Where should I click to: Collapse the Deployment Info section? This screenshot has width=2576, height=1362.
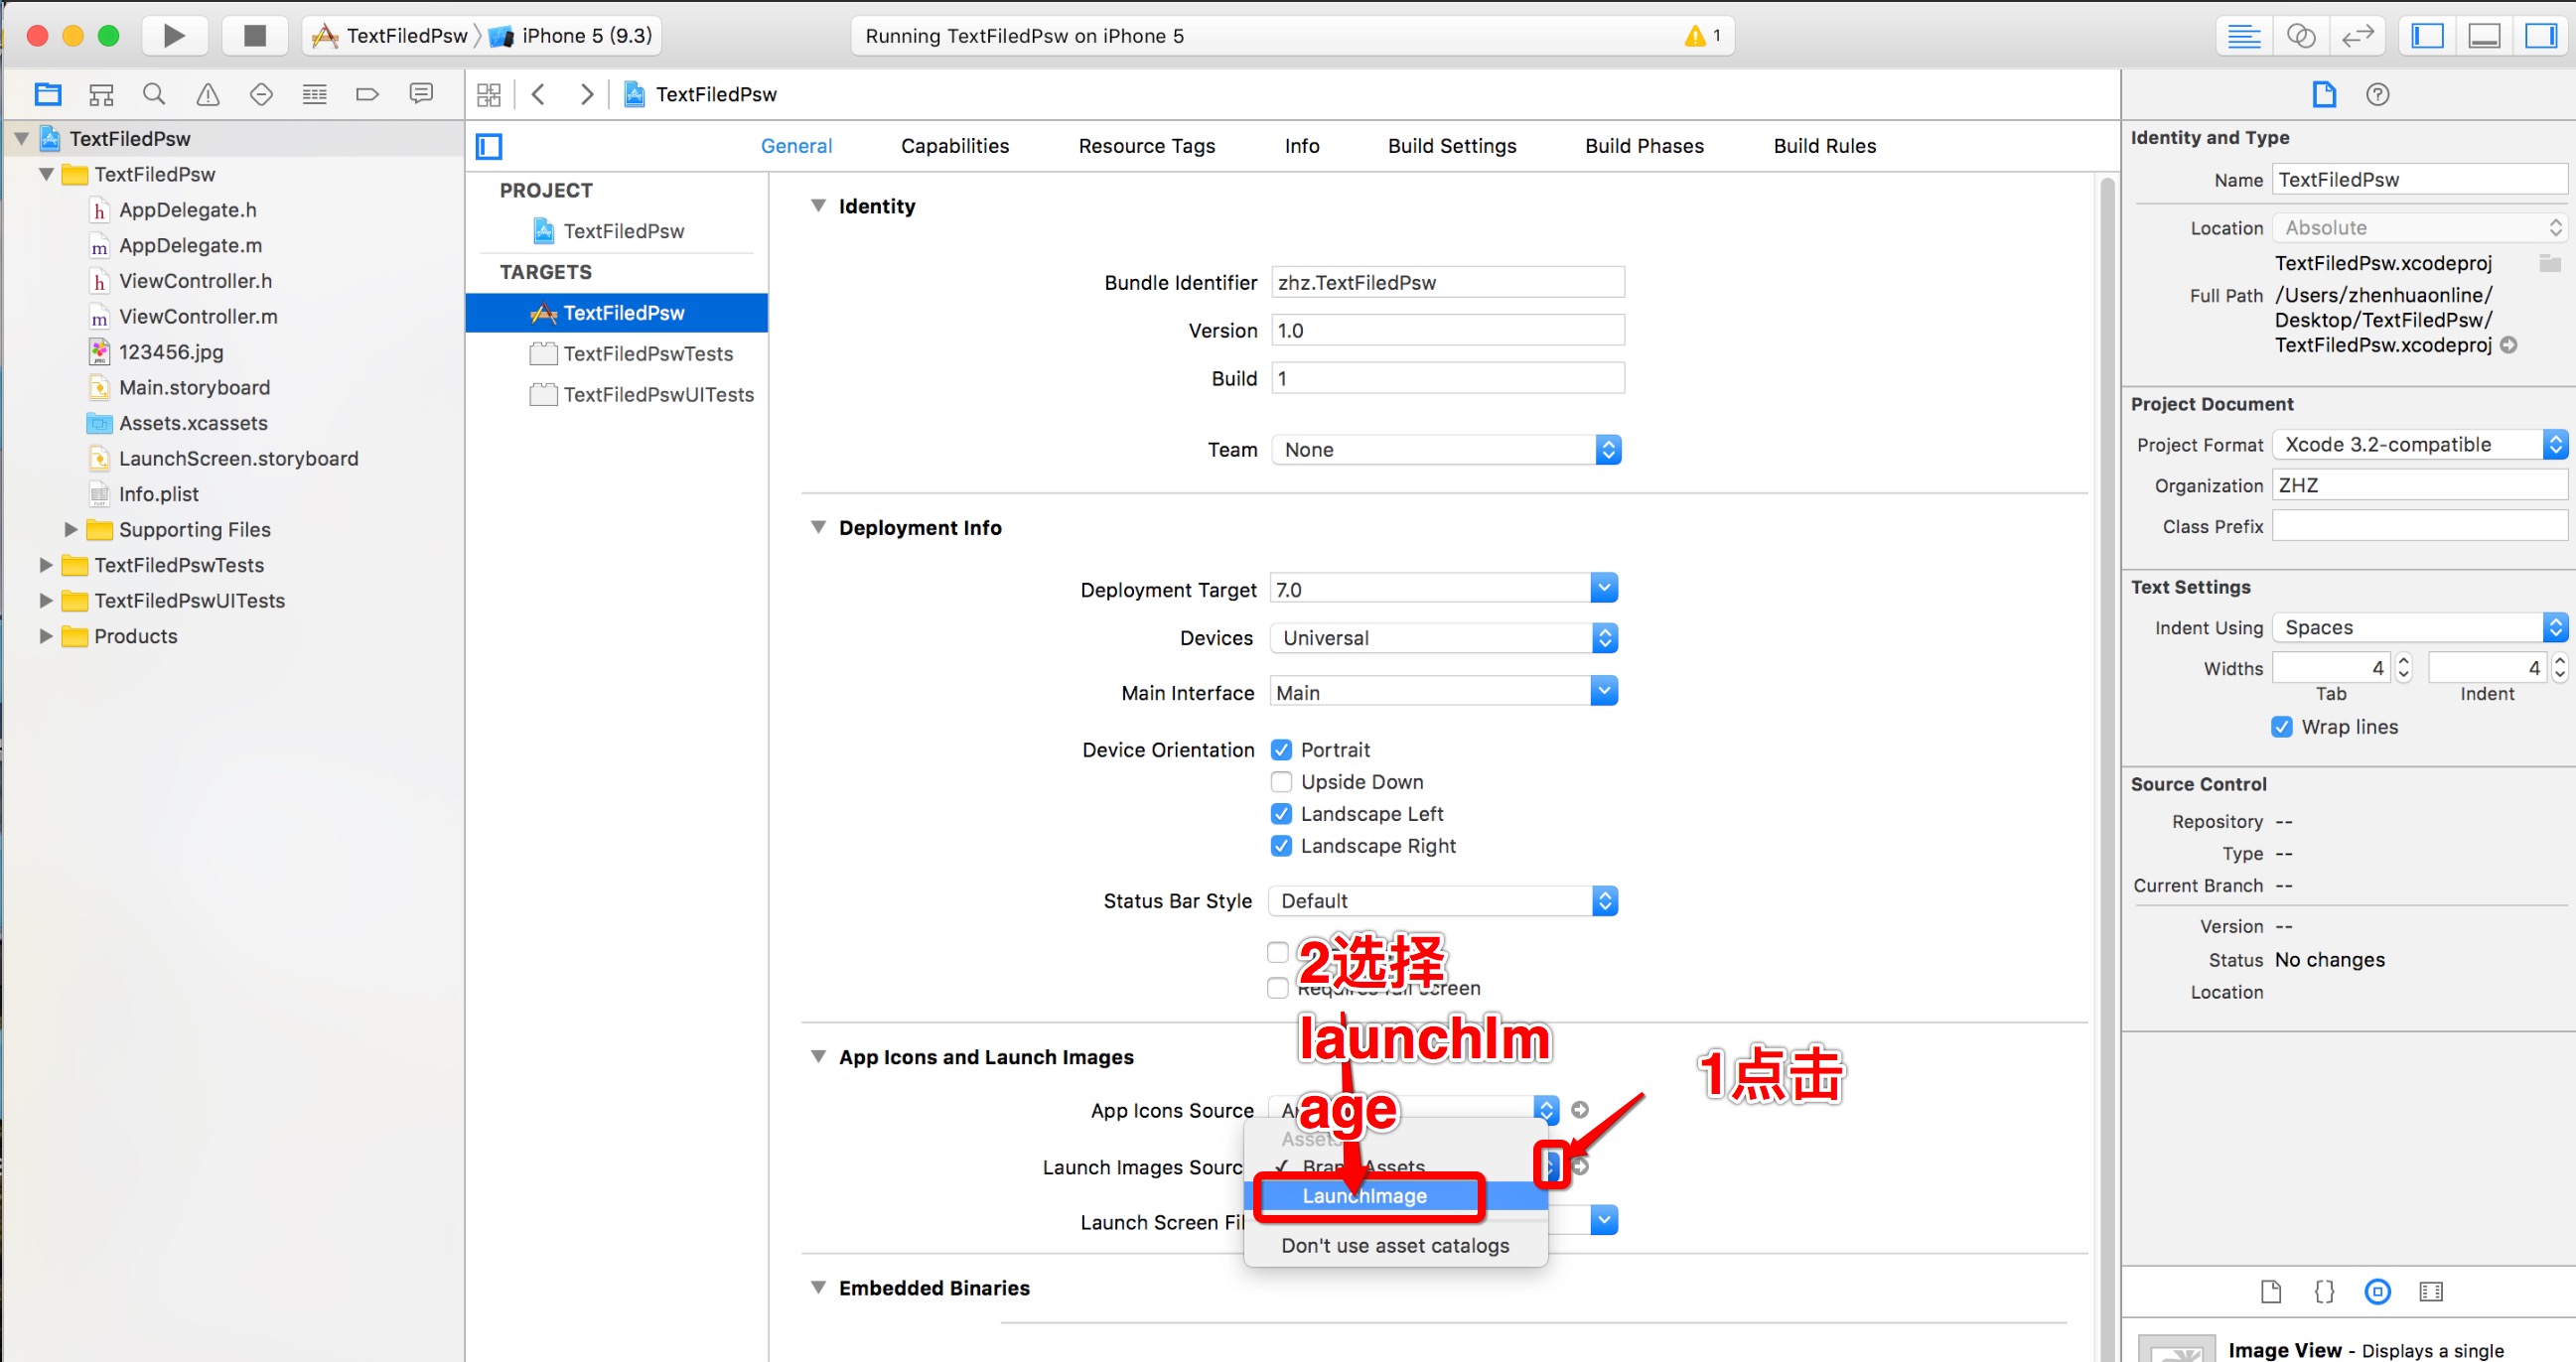point(818,527)
